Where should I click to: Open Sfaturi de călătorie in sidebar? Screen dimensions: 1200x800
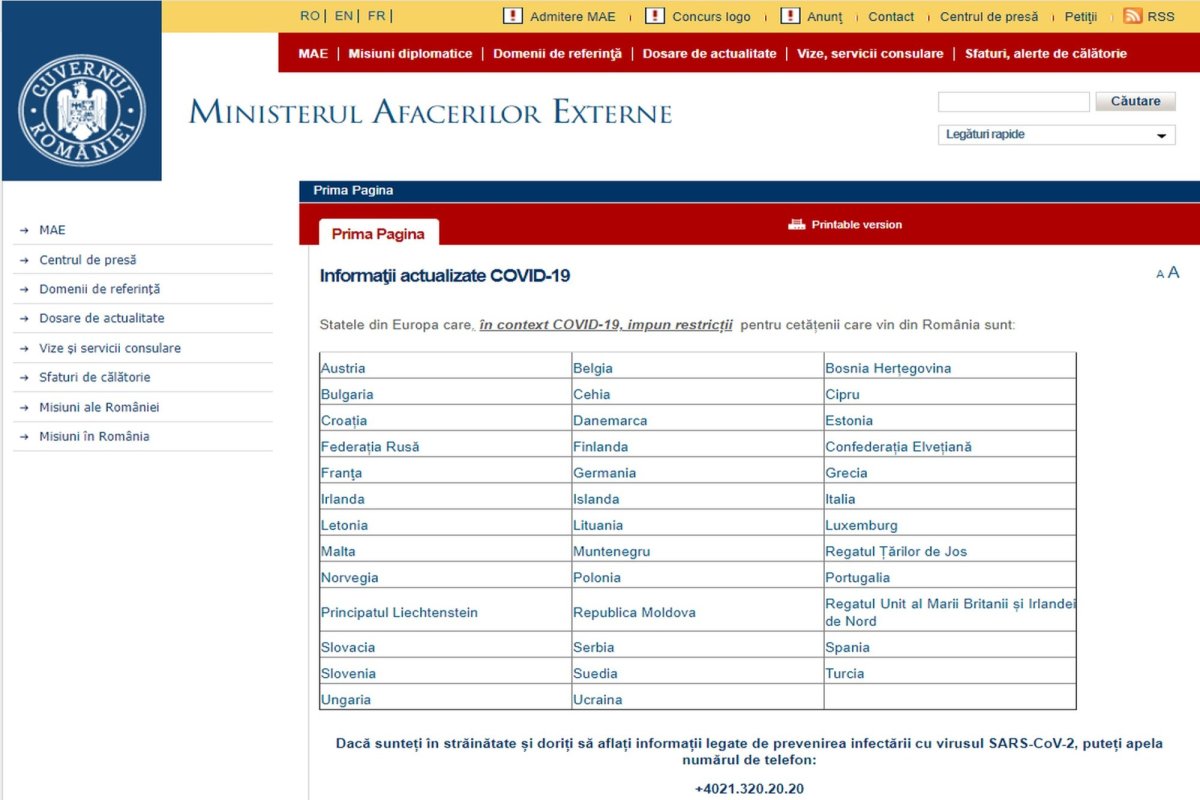[95, 377]
